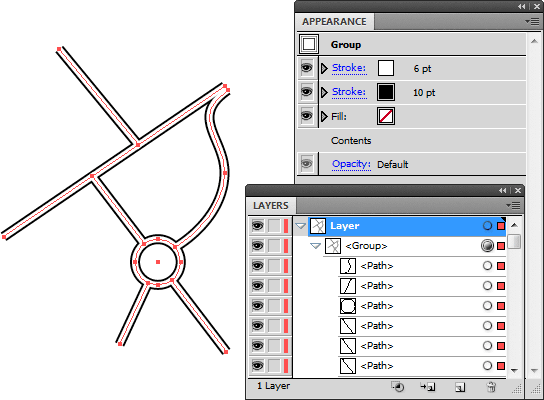Click the target circle of the Layer row
544x400 pixels.
point(487,226)
